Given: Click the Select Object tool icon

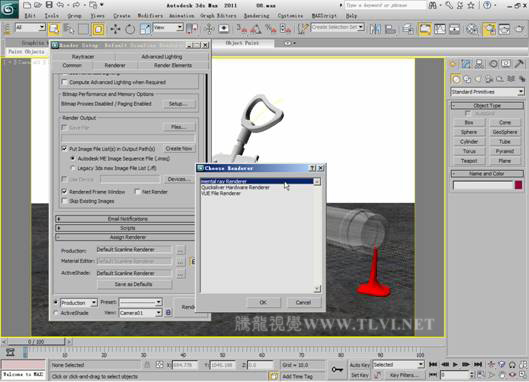Looking at the screenshot, I should point(54,29).
